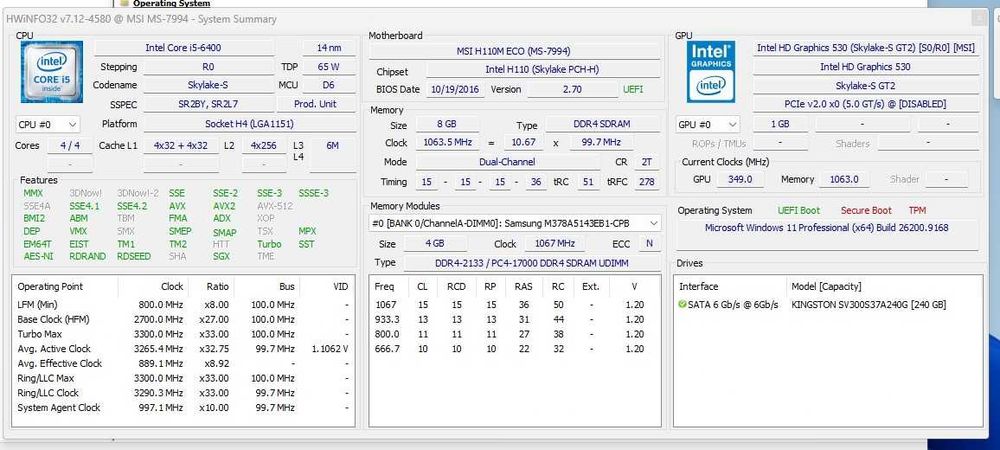The height and width of the screenshot is (450, 1000).
Task: Click the Socket H4 (LGA1151) platform field
Action: point(249,124)
